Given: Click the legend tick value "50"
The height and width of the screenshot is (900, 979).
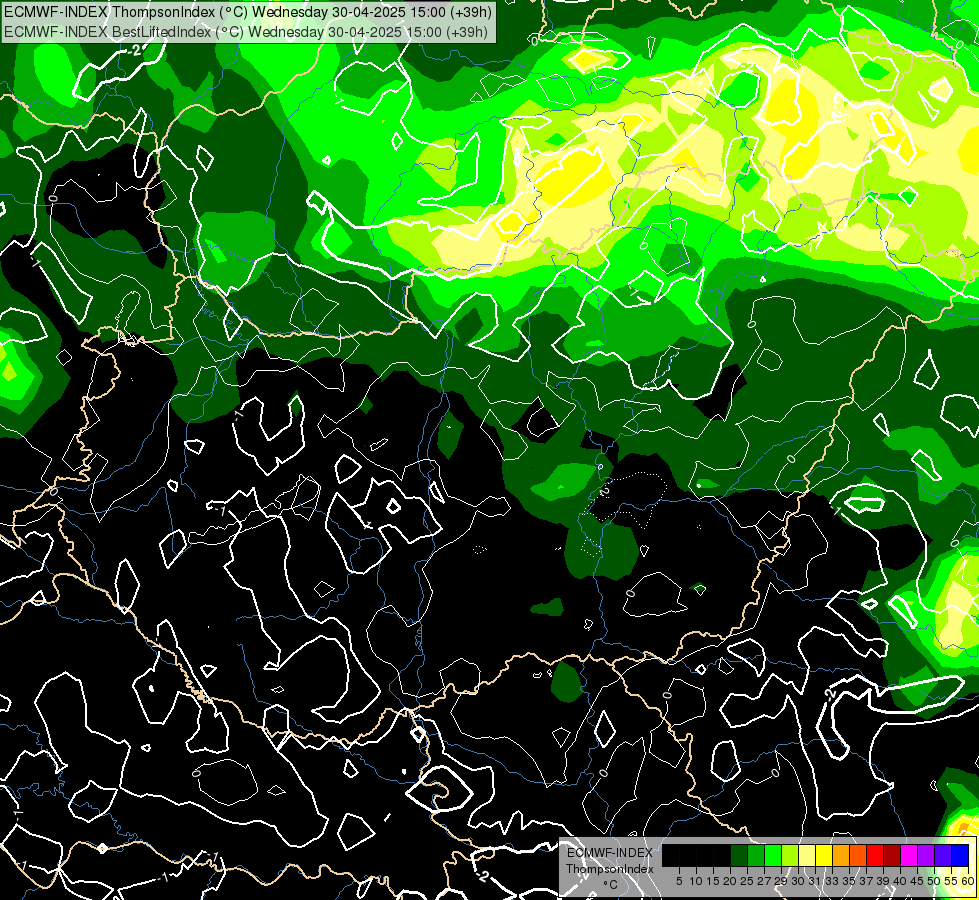Looking at the screenshot, I should click(x=935, y=881).
